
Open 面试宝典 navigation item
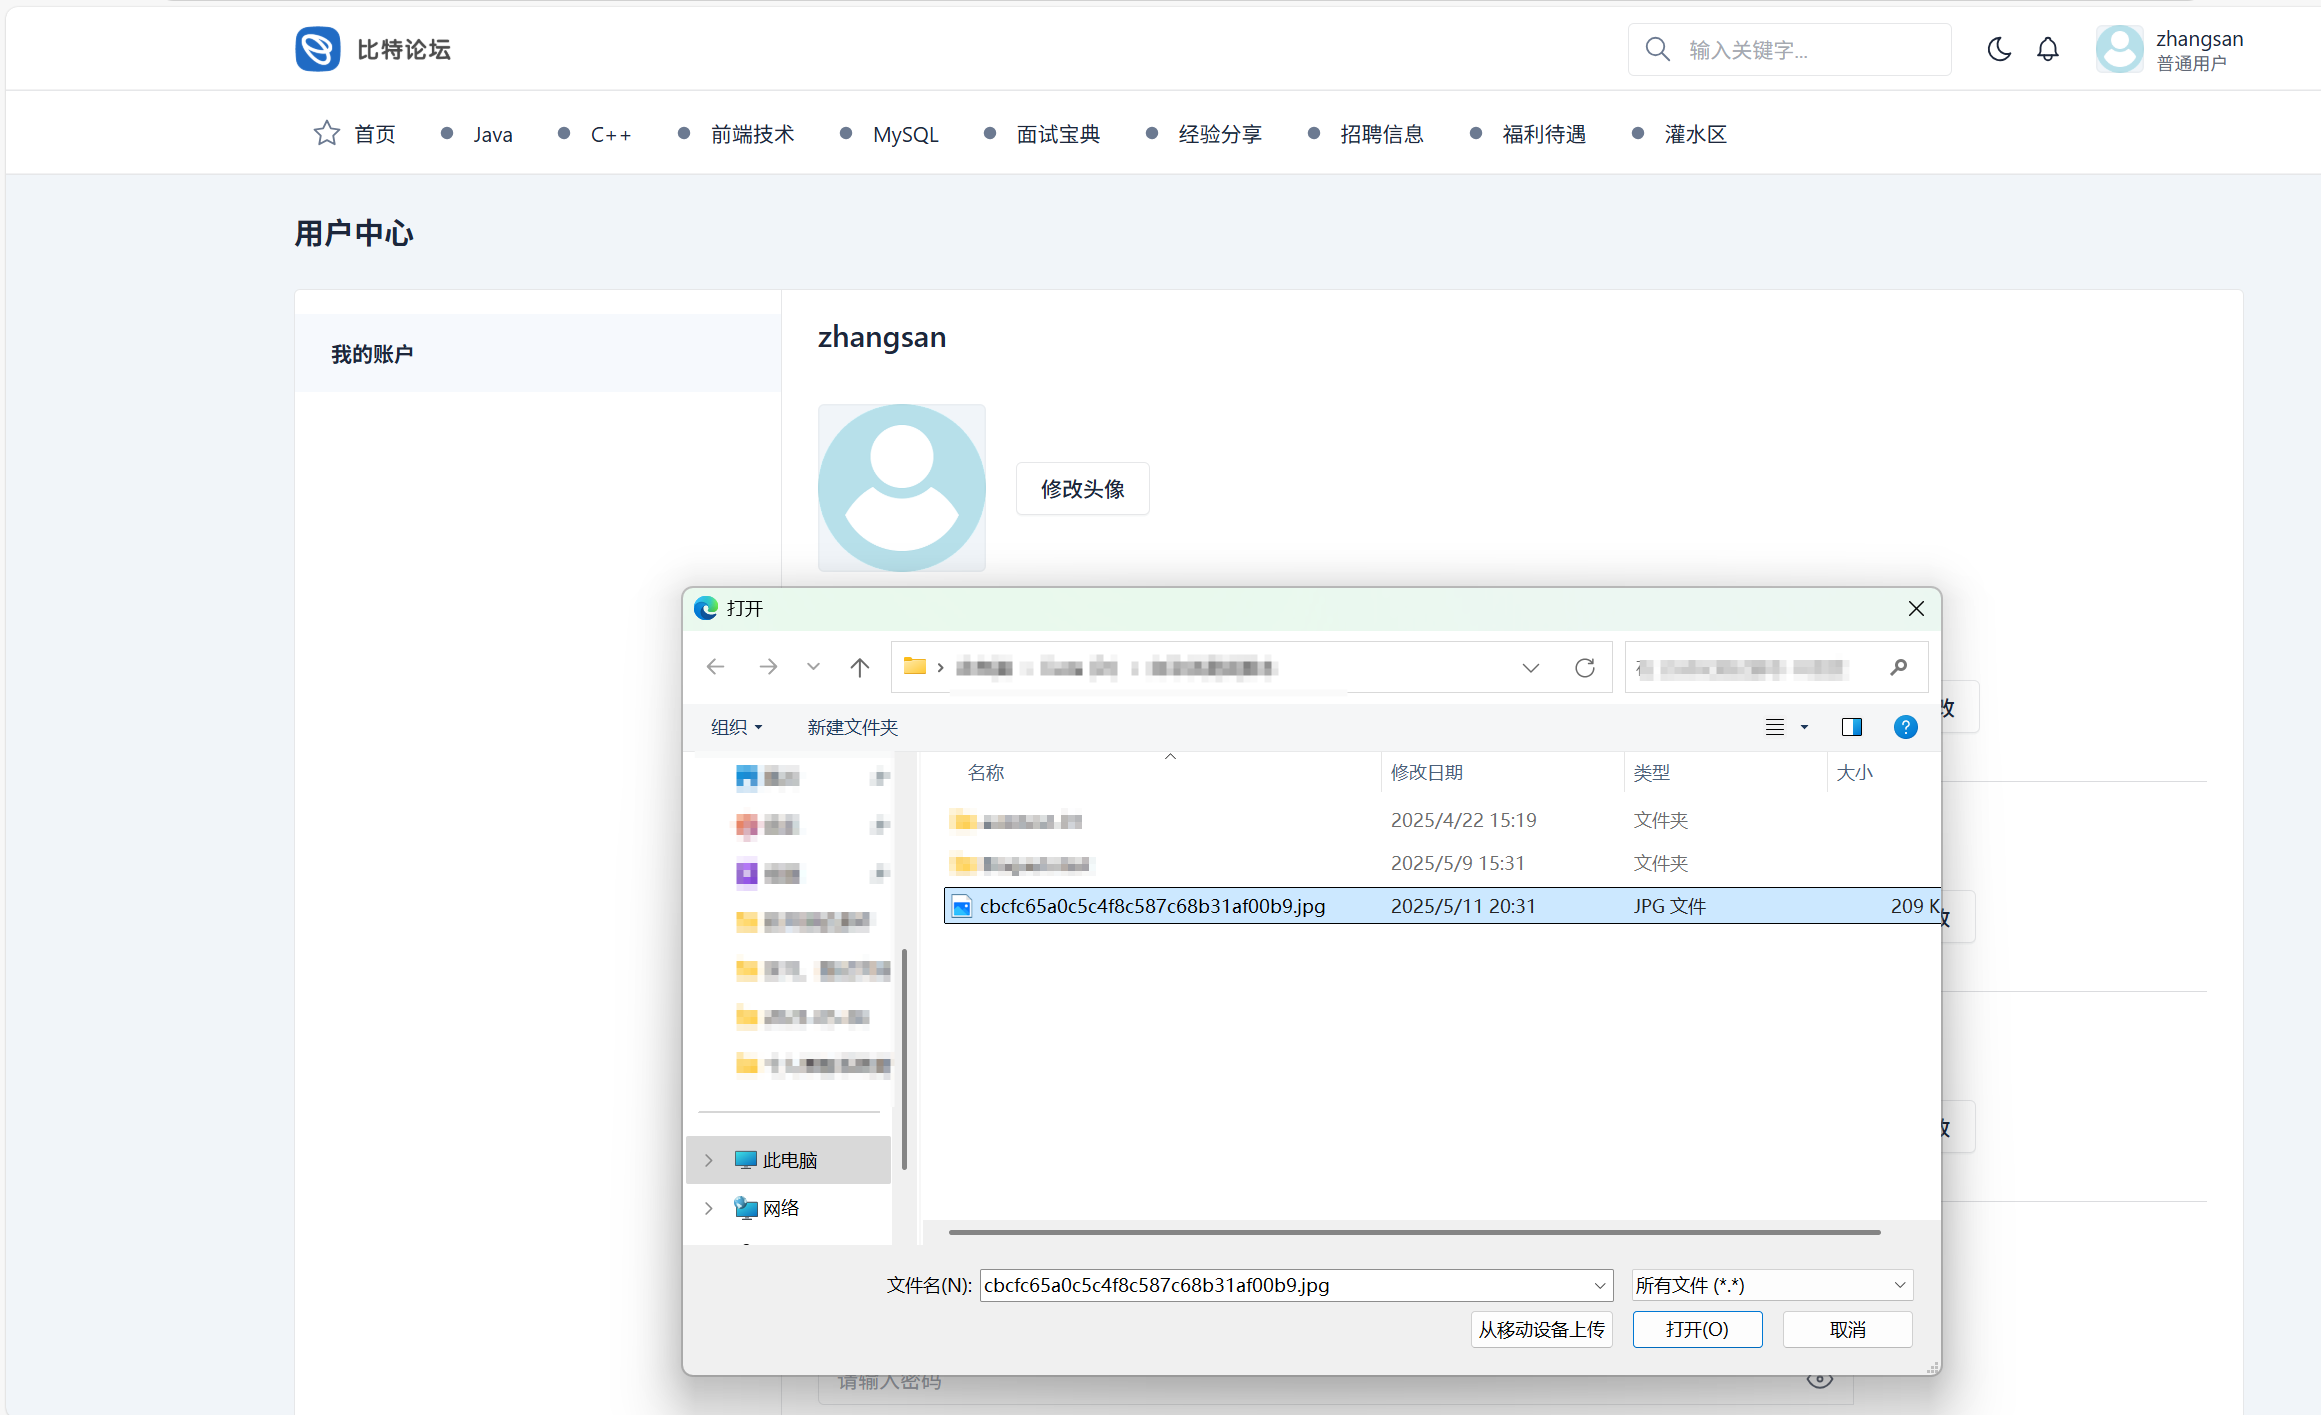(x=1057, y=134)
